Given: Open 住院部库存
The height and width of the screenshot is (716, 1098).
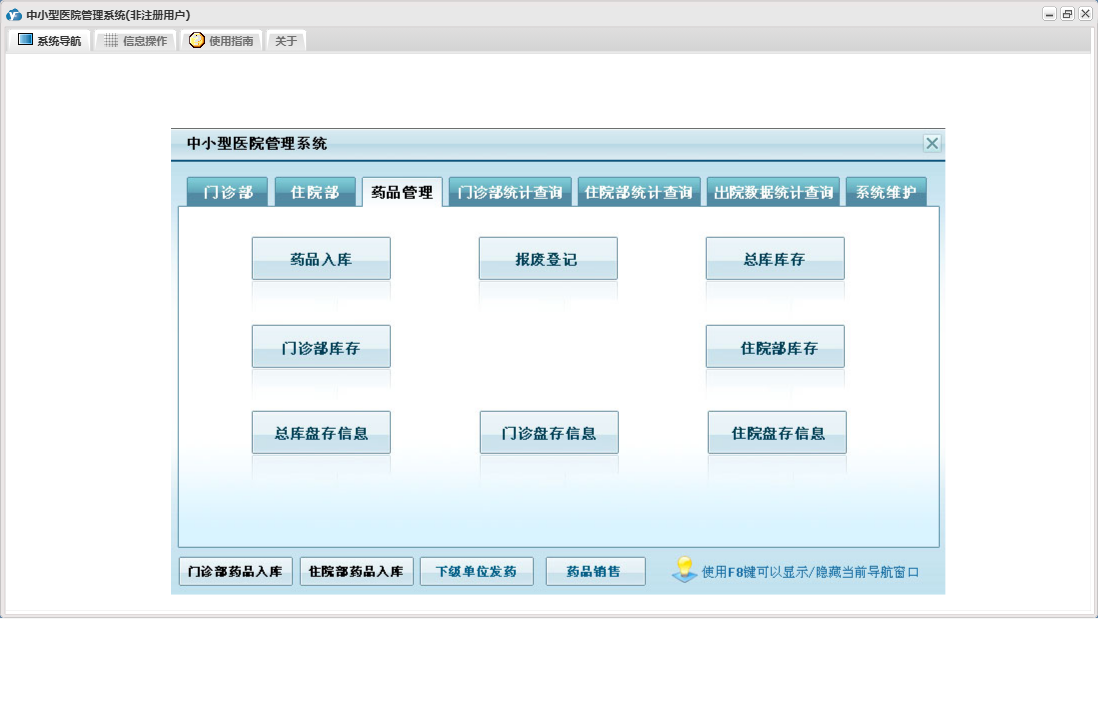Looking at the screenshot, I should [775, 347].
